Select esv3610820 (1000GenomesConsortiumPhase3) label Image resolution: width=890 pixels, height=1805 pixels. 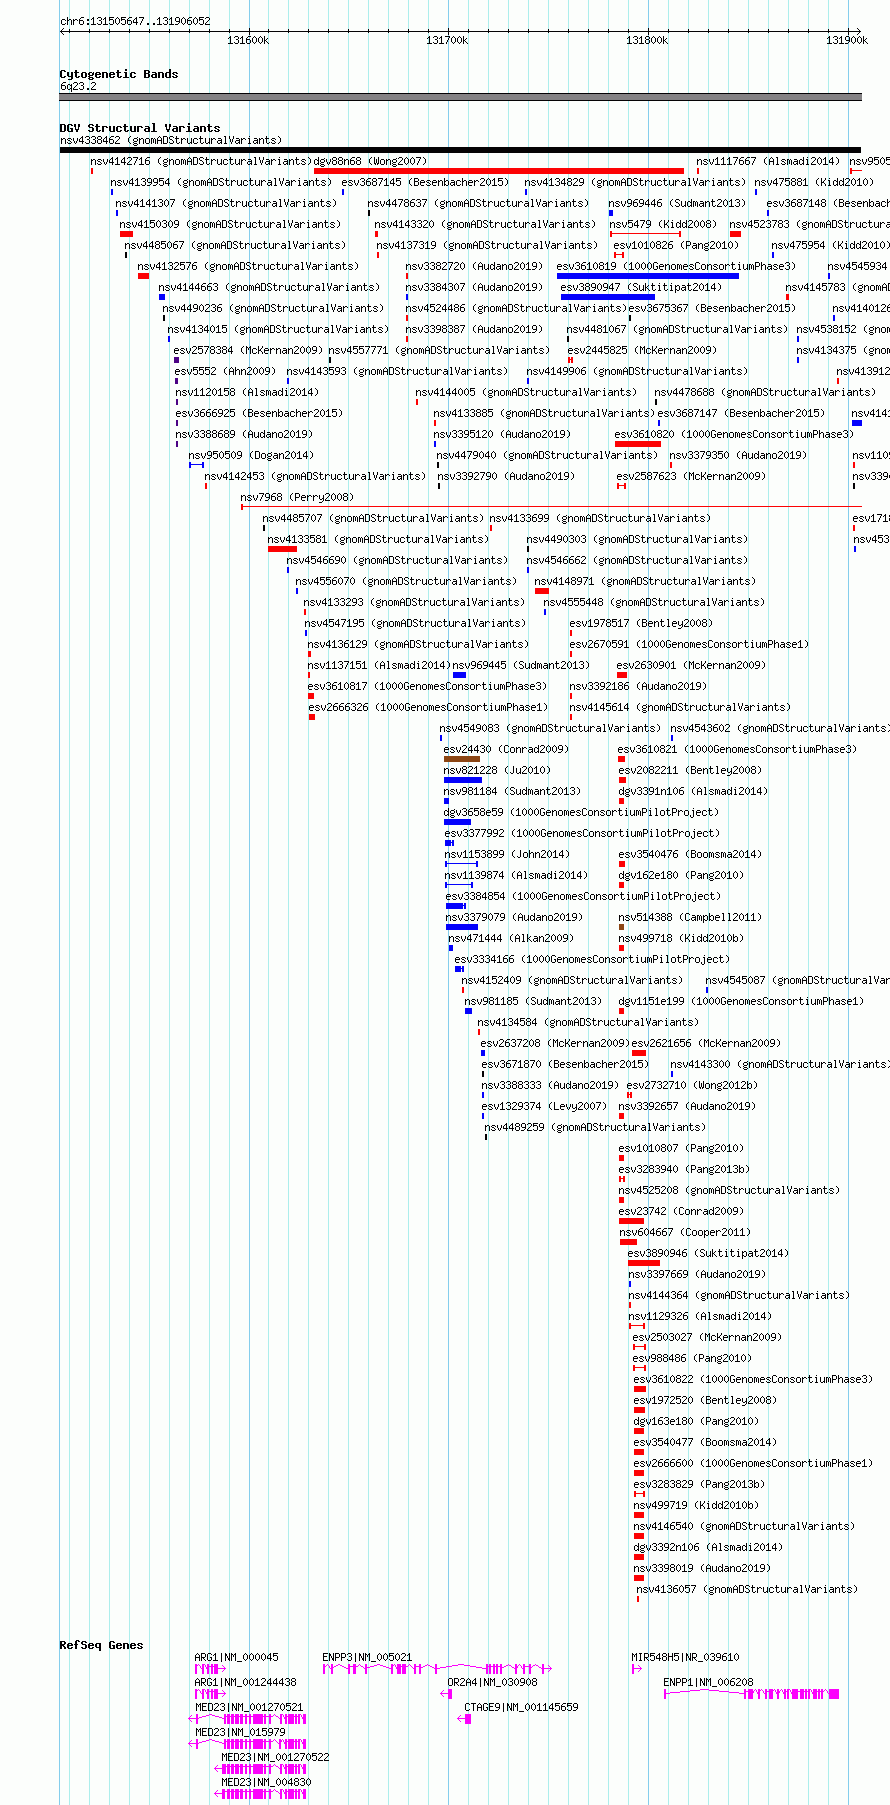[x=734, y=434]
